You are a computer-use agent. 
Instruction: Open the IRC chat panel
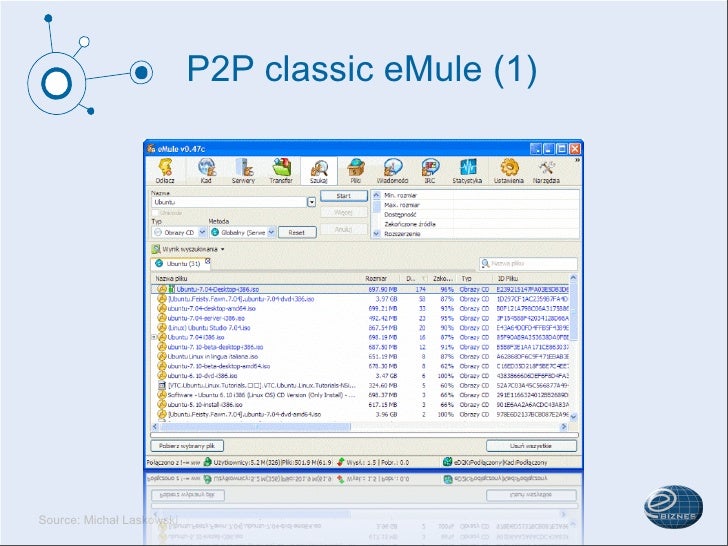[x=430, y=168]
